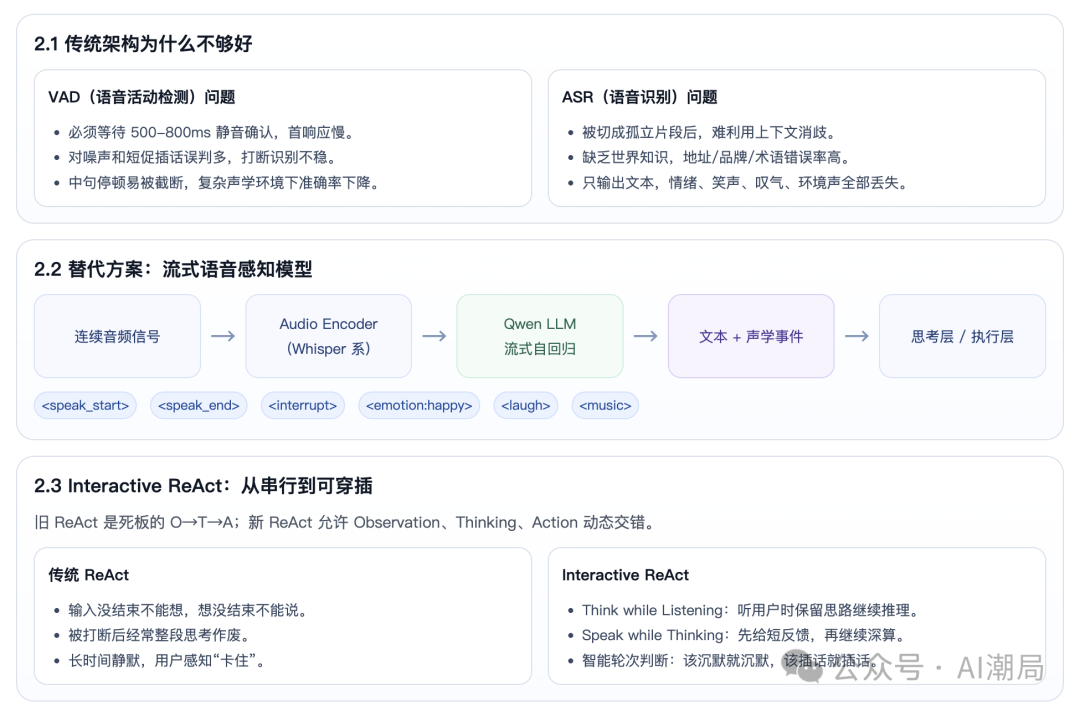Select the 连续音频信号 input block

(117, 336)
